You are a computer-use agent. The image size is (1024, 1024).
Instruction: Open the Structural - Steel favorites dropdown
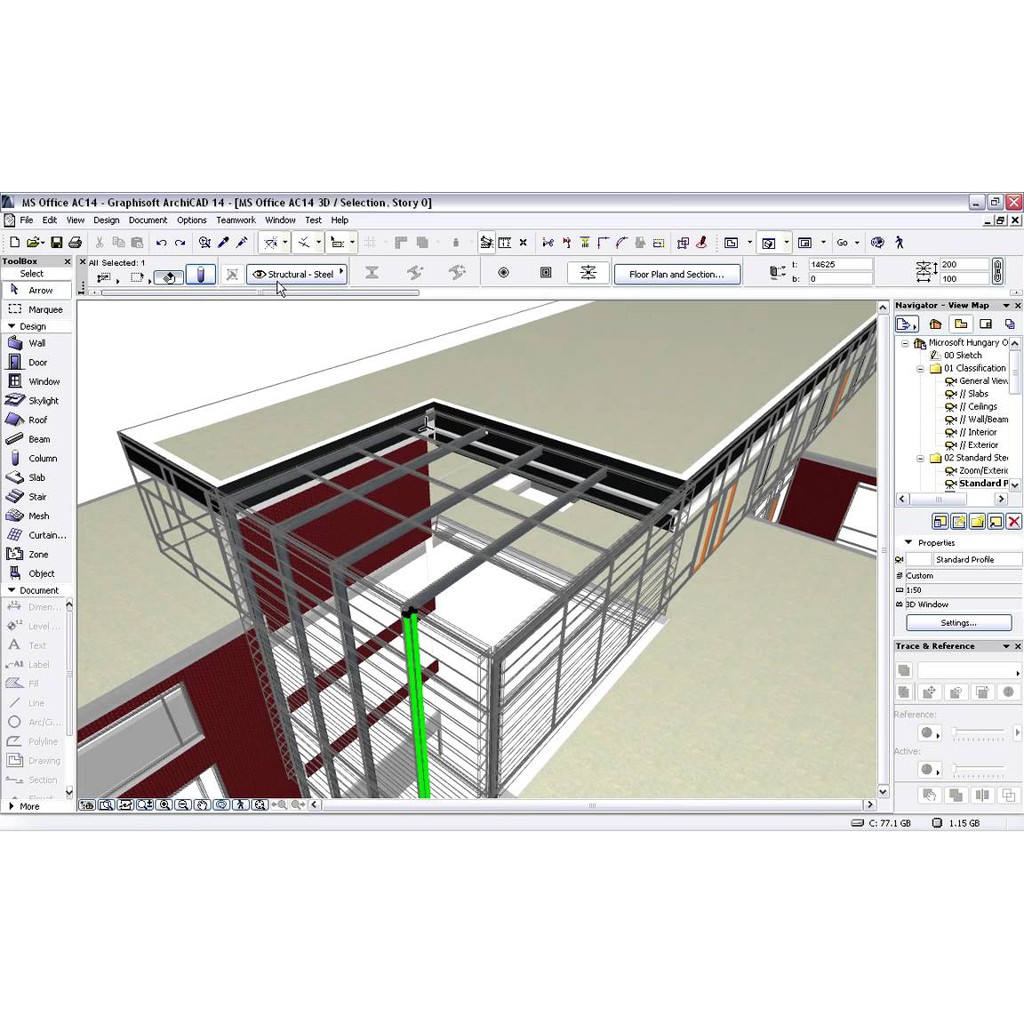tap(341, 273)
